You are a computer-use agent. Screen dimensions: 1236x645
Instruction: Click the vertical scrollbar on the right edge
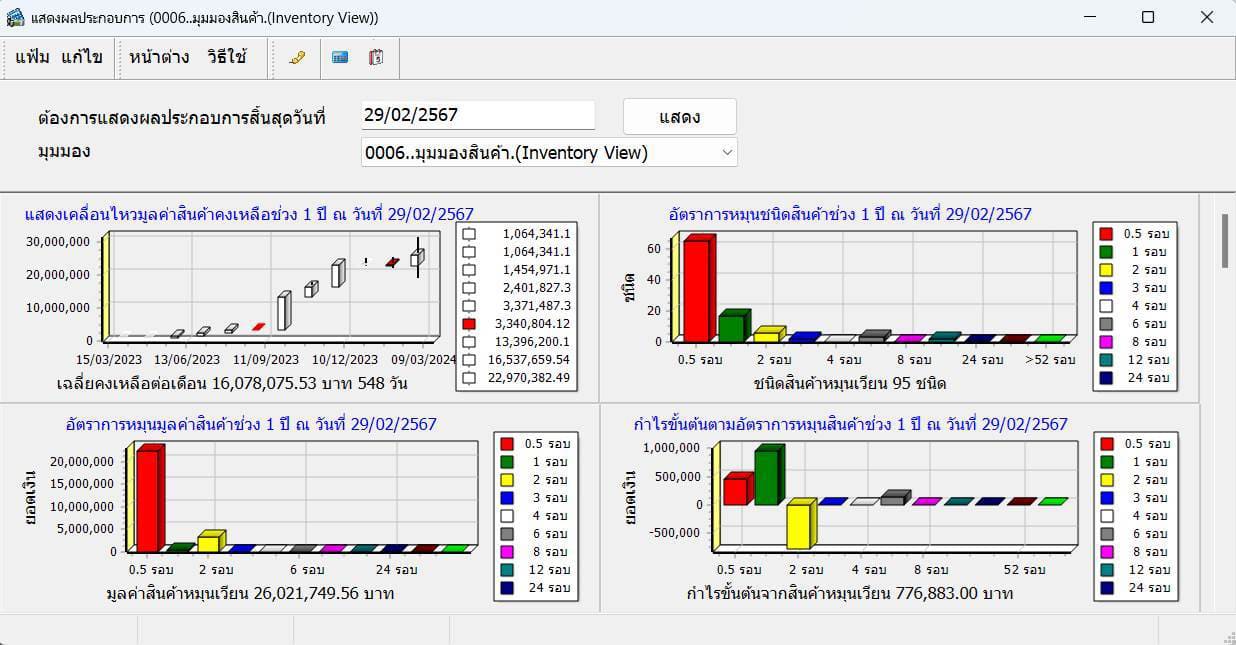point(1224,240)
